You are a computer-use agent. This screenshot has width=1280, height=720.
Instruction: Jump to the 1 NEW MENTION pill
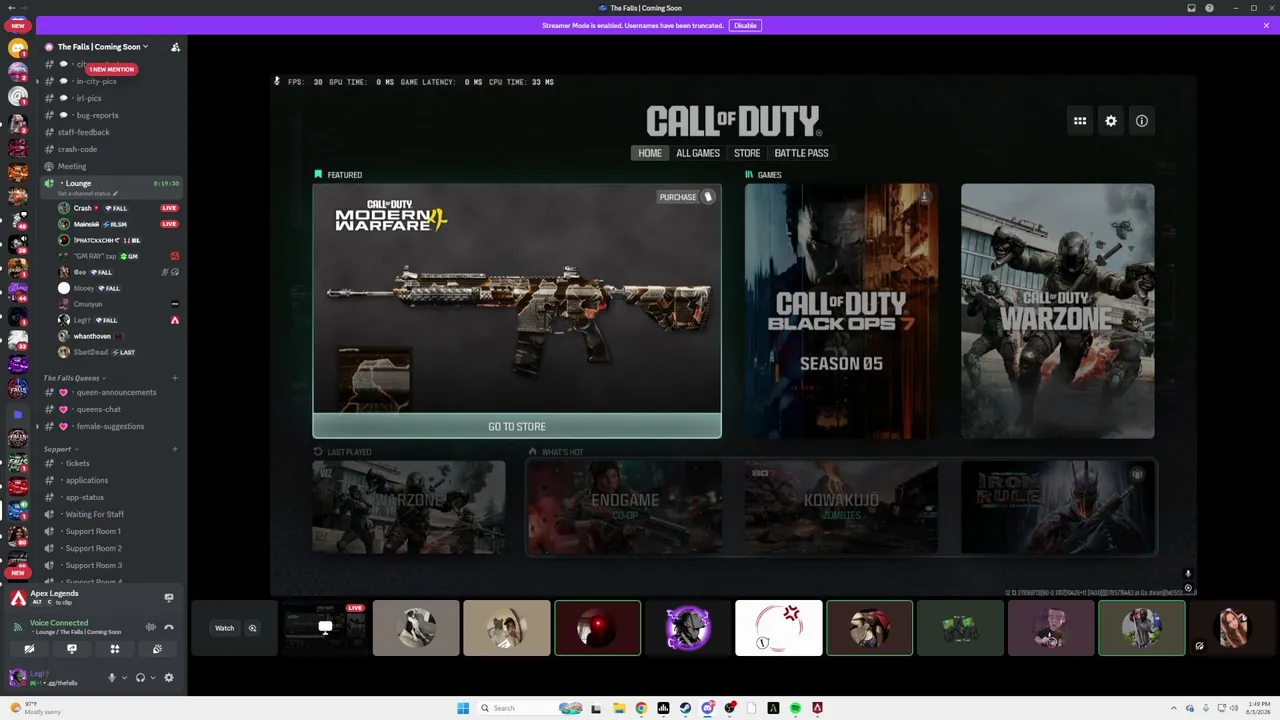(111, 69)
